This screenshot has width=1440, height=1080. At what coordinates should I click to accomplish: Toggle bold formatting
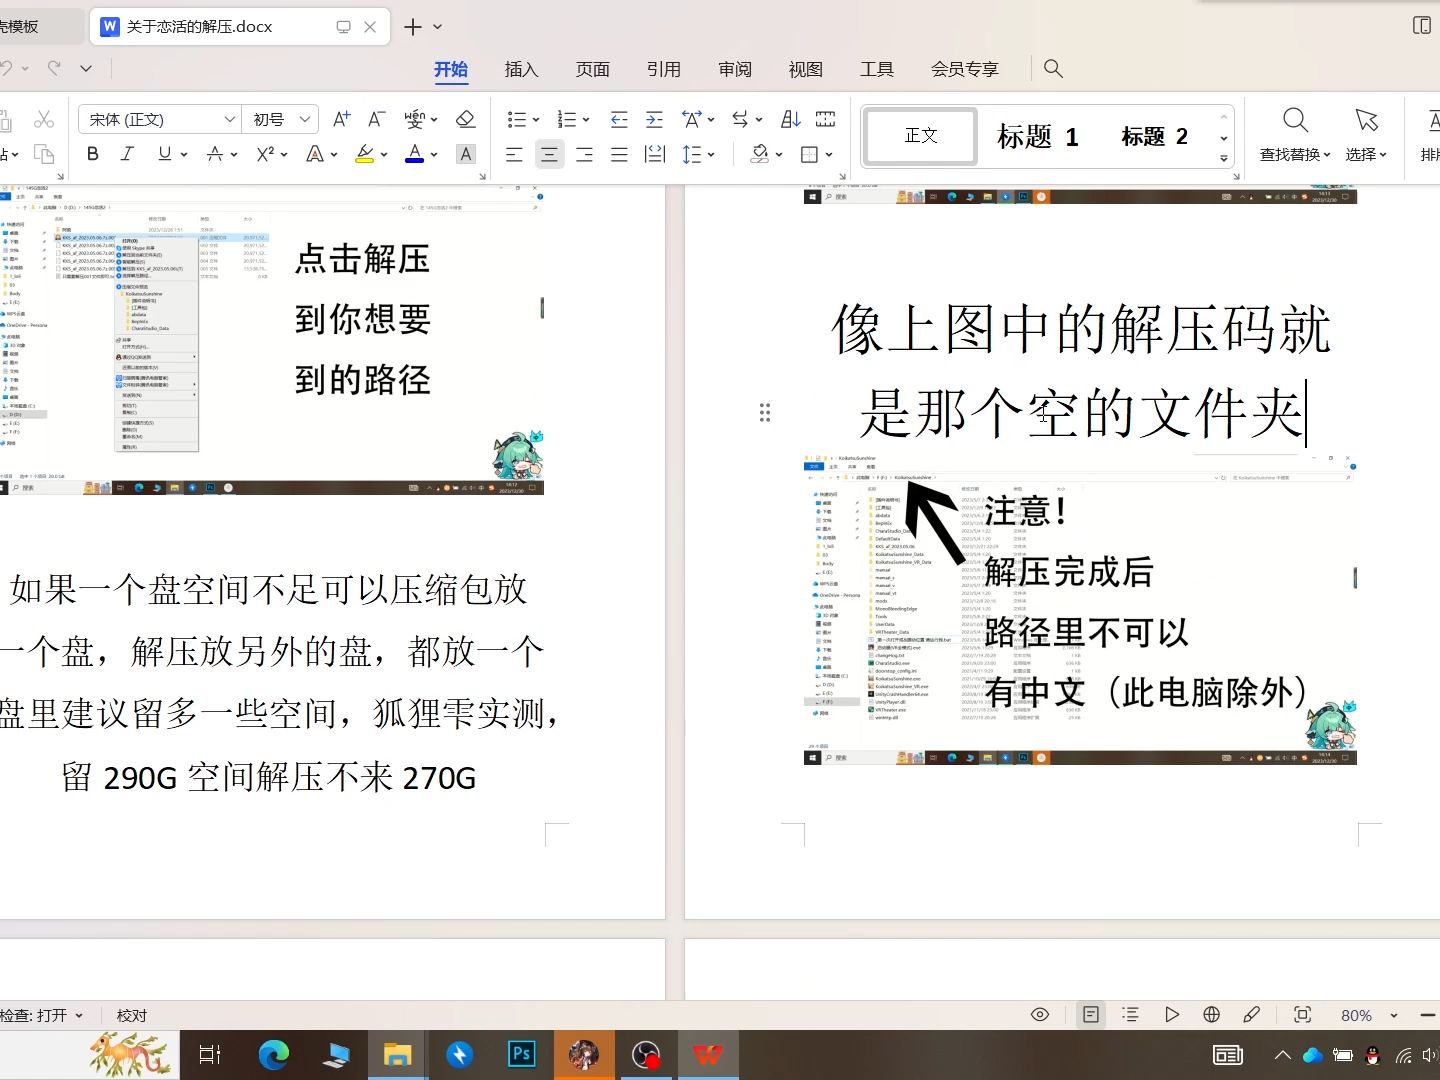(93, 154)
